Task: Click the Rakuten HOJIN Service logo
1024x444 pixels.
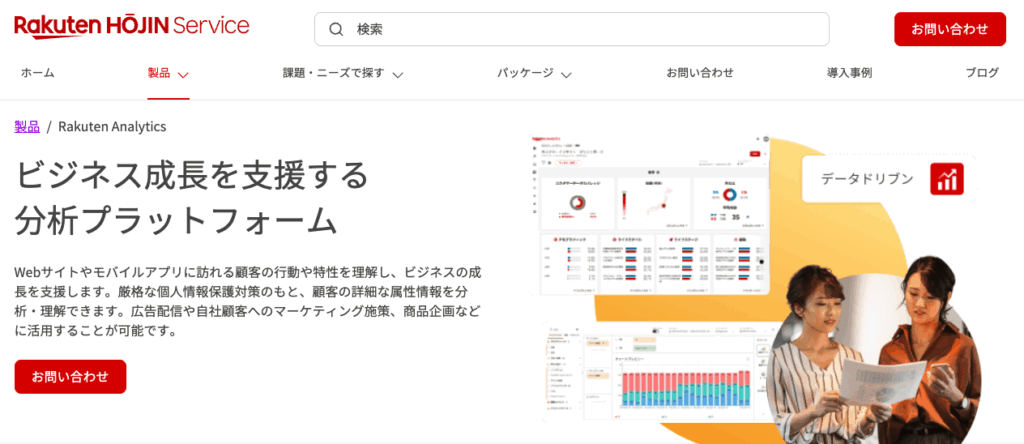Action: pos(132,27)
